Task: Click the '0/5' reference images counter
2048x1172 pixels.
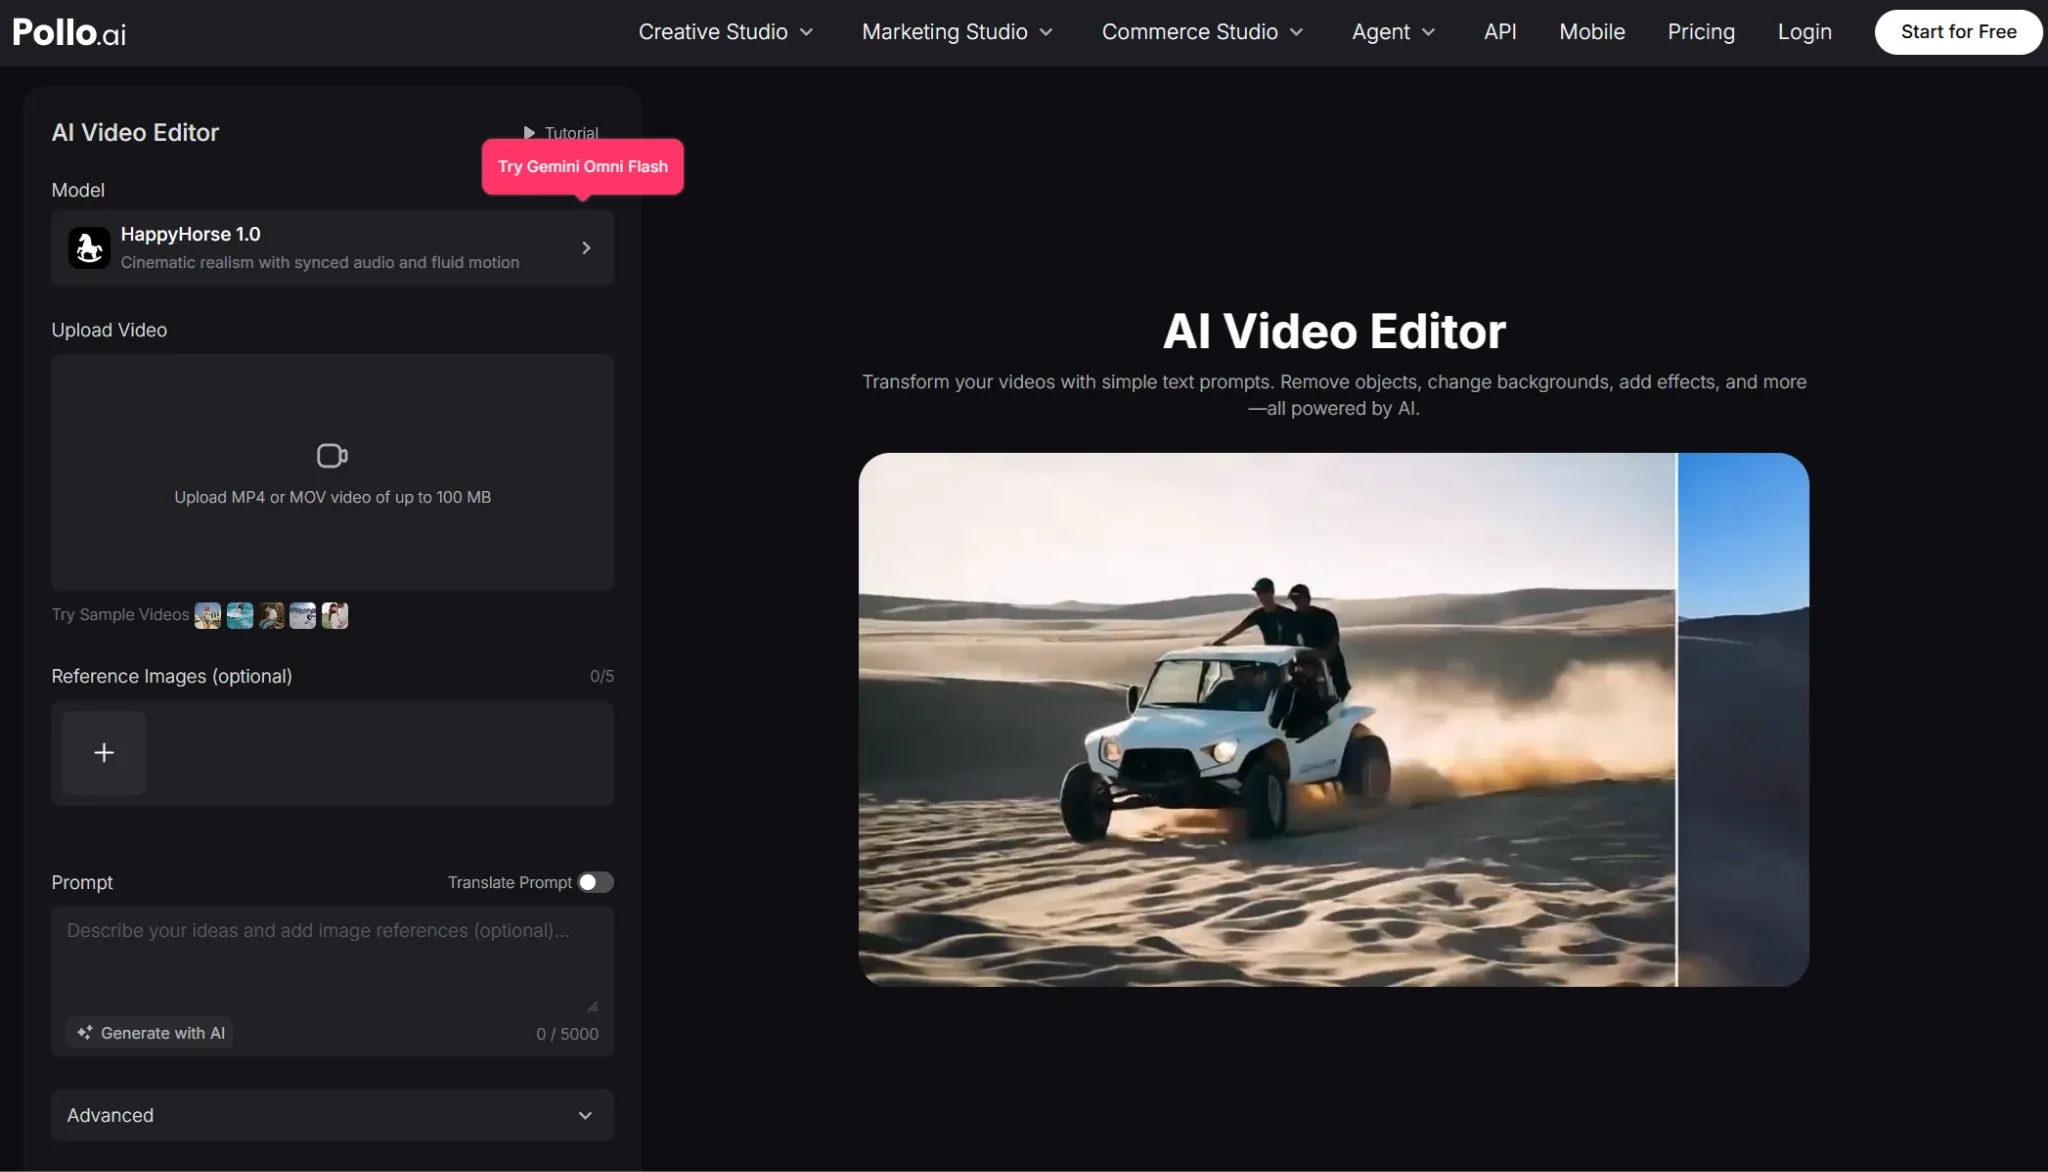Action: point(602,676)
